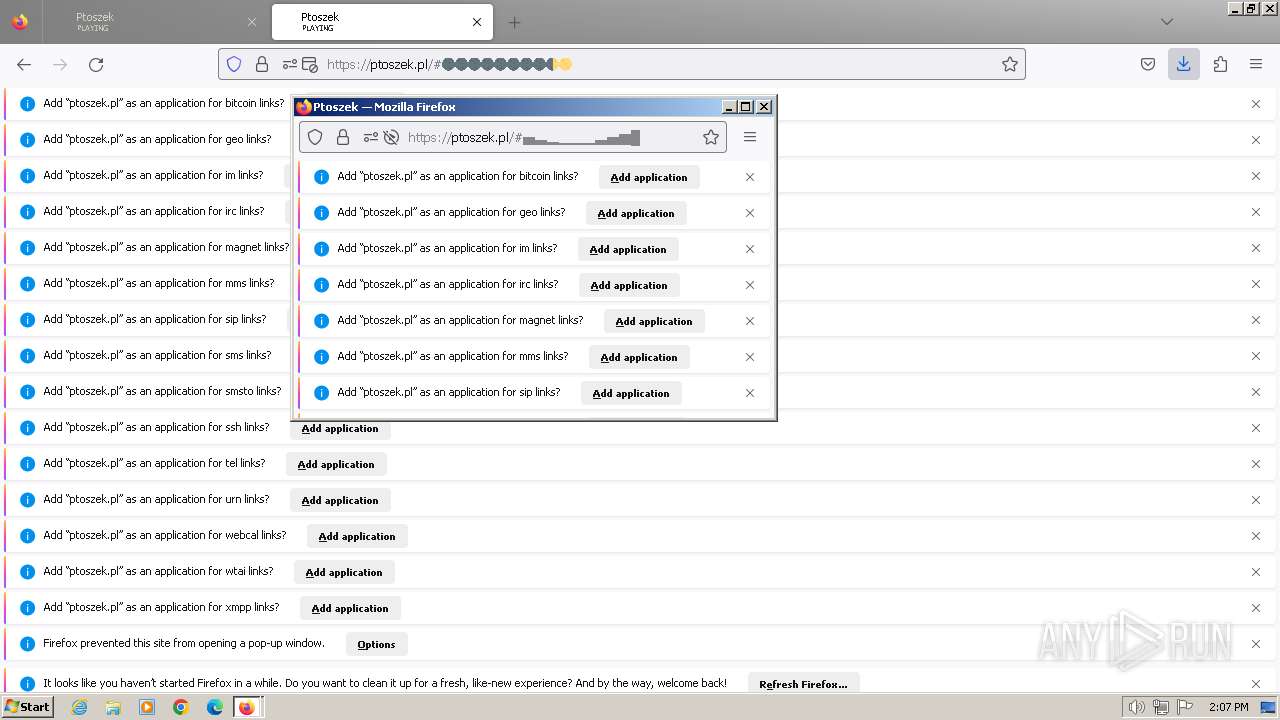Click the volume speaker tray icon
1280x720 pixels.
click(x=1136, y=707)
